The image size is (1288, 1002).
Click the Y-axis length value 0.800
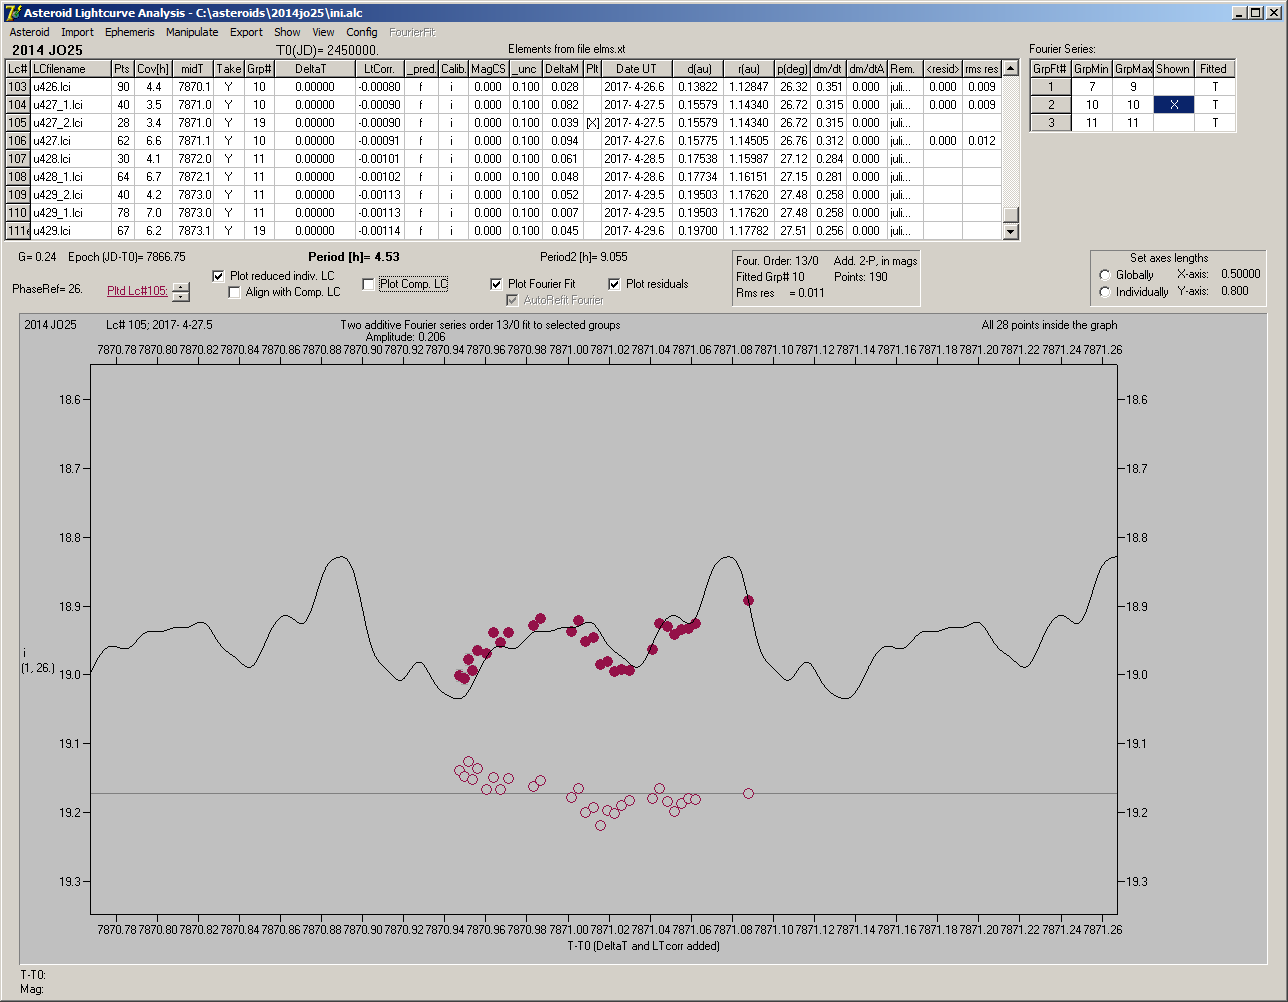point(1234,291)
